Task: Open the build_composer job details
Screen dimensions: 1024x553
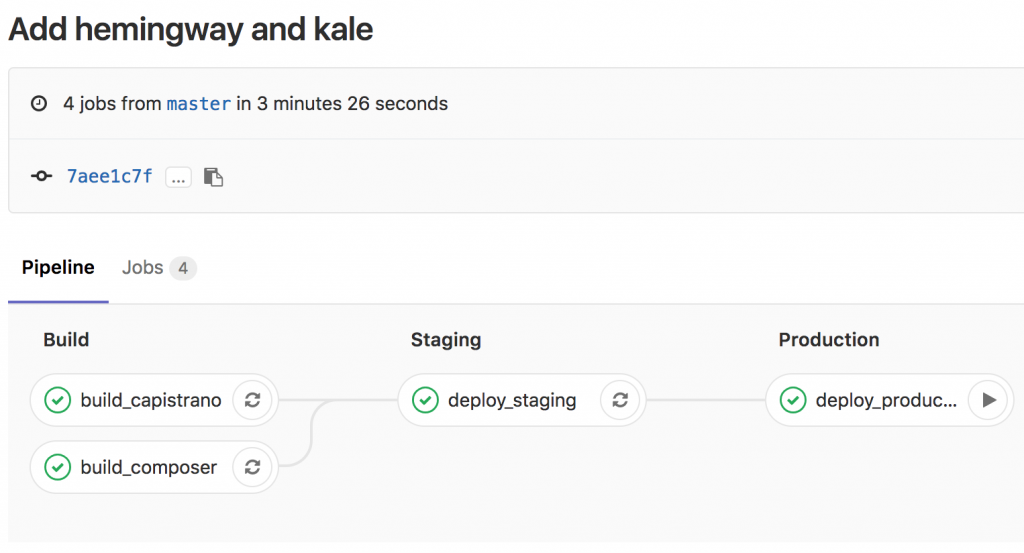Action: tap(149, 467)
